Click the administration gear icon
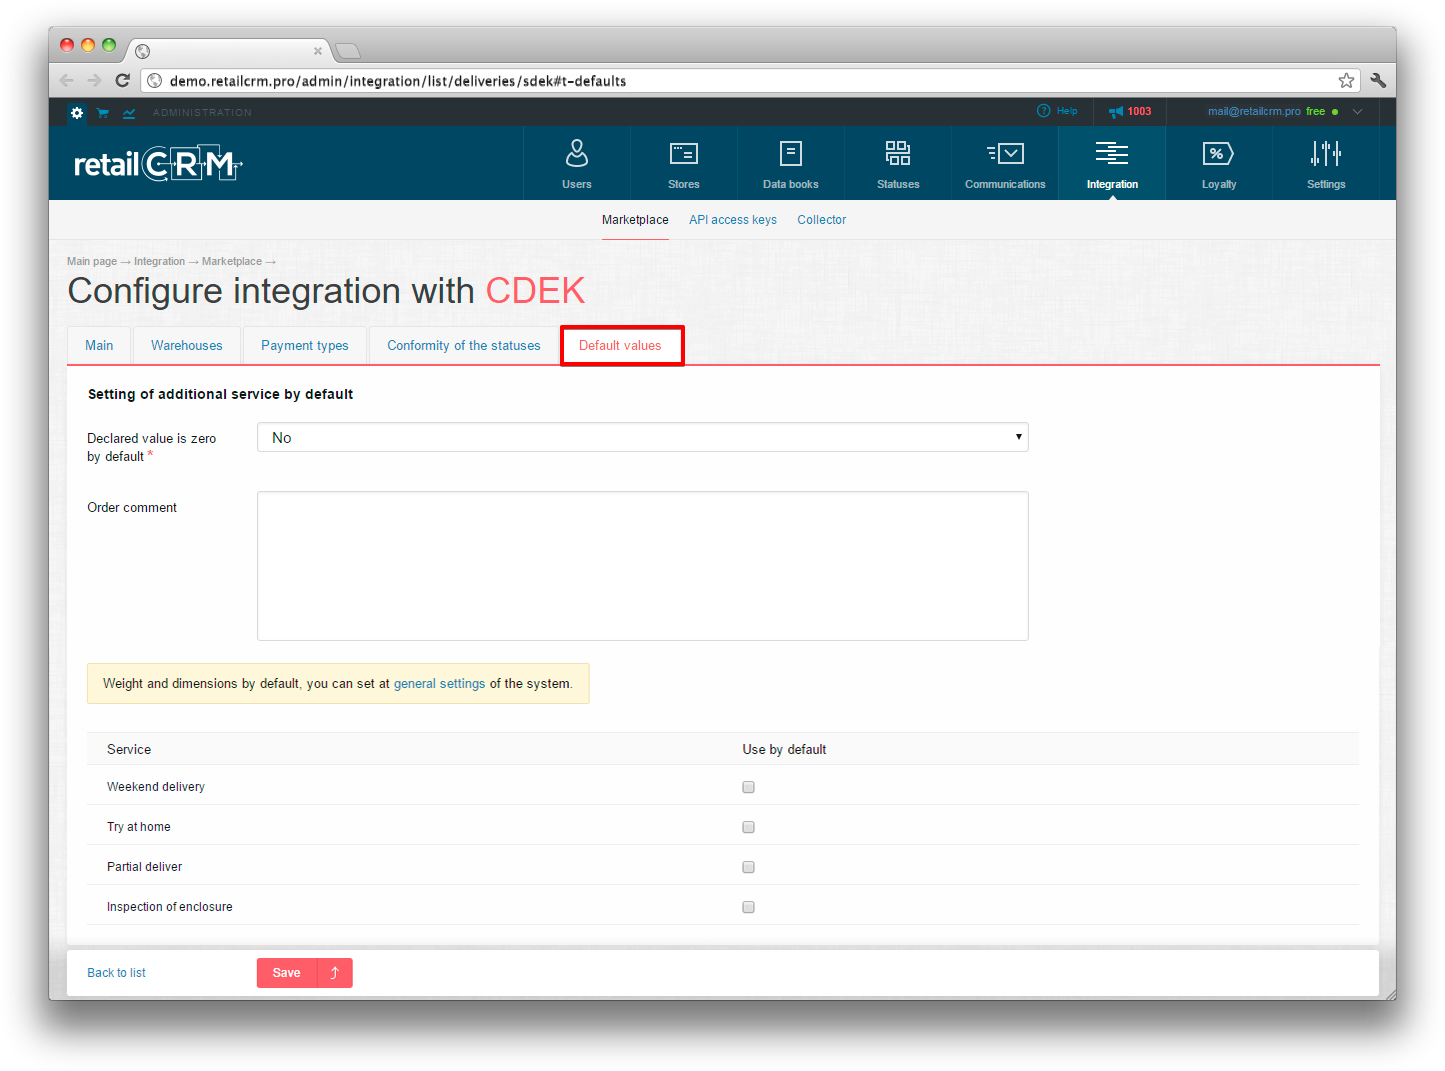1445x1071 pixels. [x=77, y=113]
